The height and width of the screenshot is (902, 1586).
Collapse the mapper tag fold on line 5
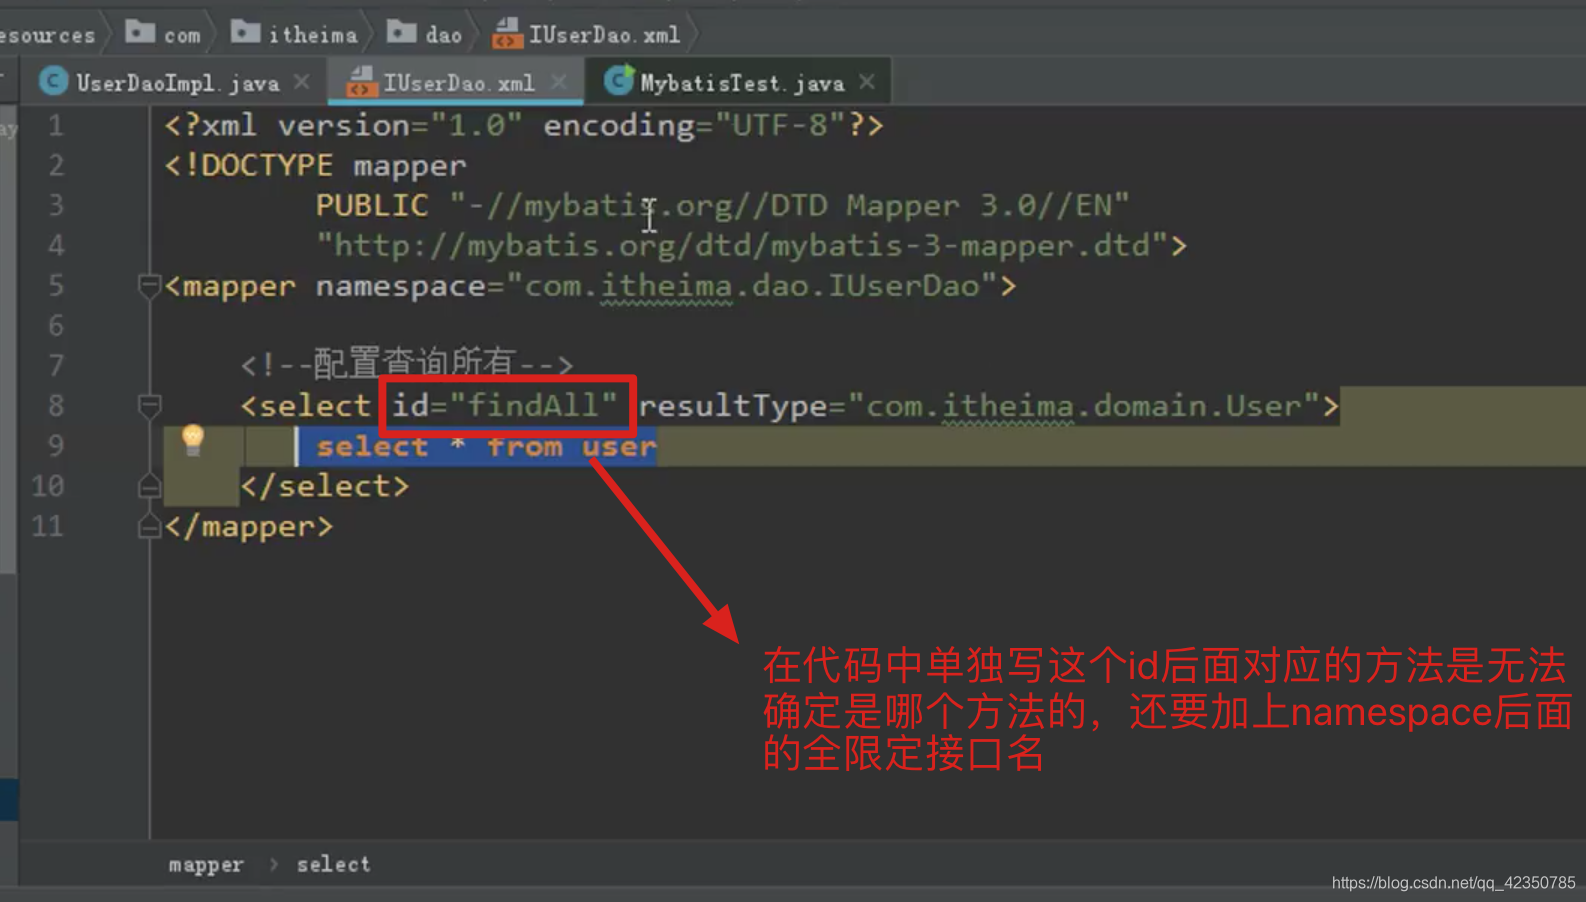click(149, 287)
